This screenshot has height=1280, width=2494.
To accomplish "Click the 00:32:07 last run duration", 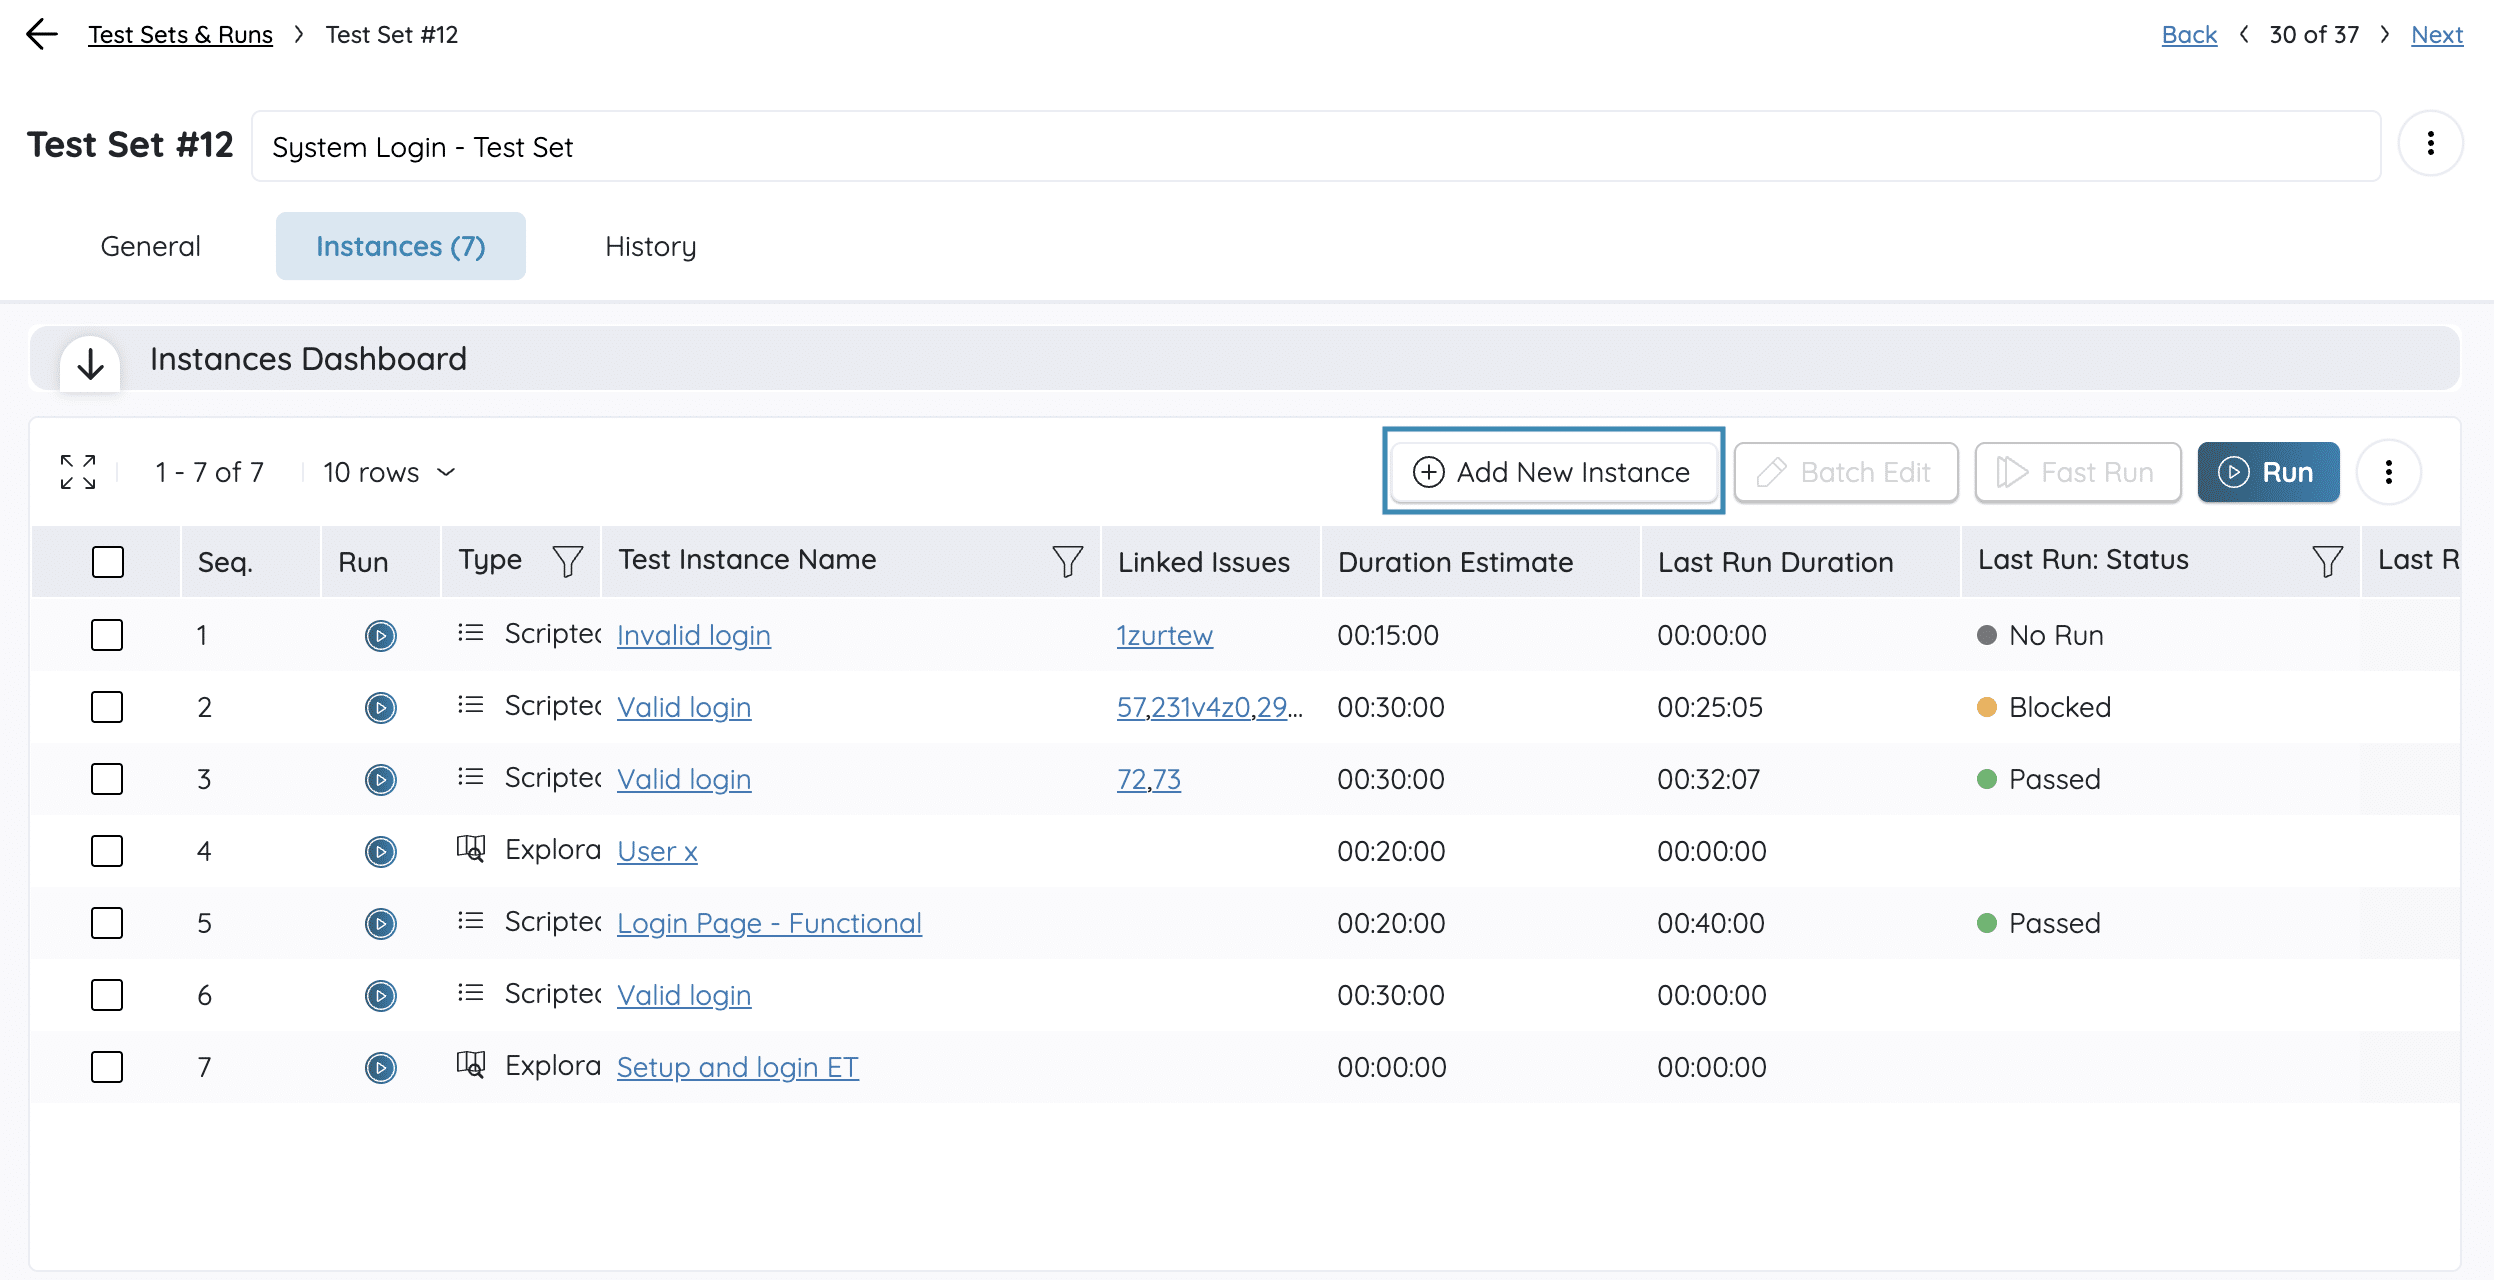I will click(1708, 779).
